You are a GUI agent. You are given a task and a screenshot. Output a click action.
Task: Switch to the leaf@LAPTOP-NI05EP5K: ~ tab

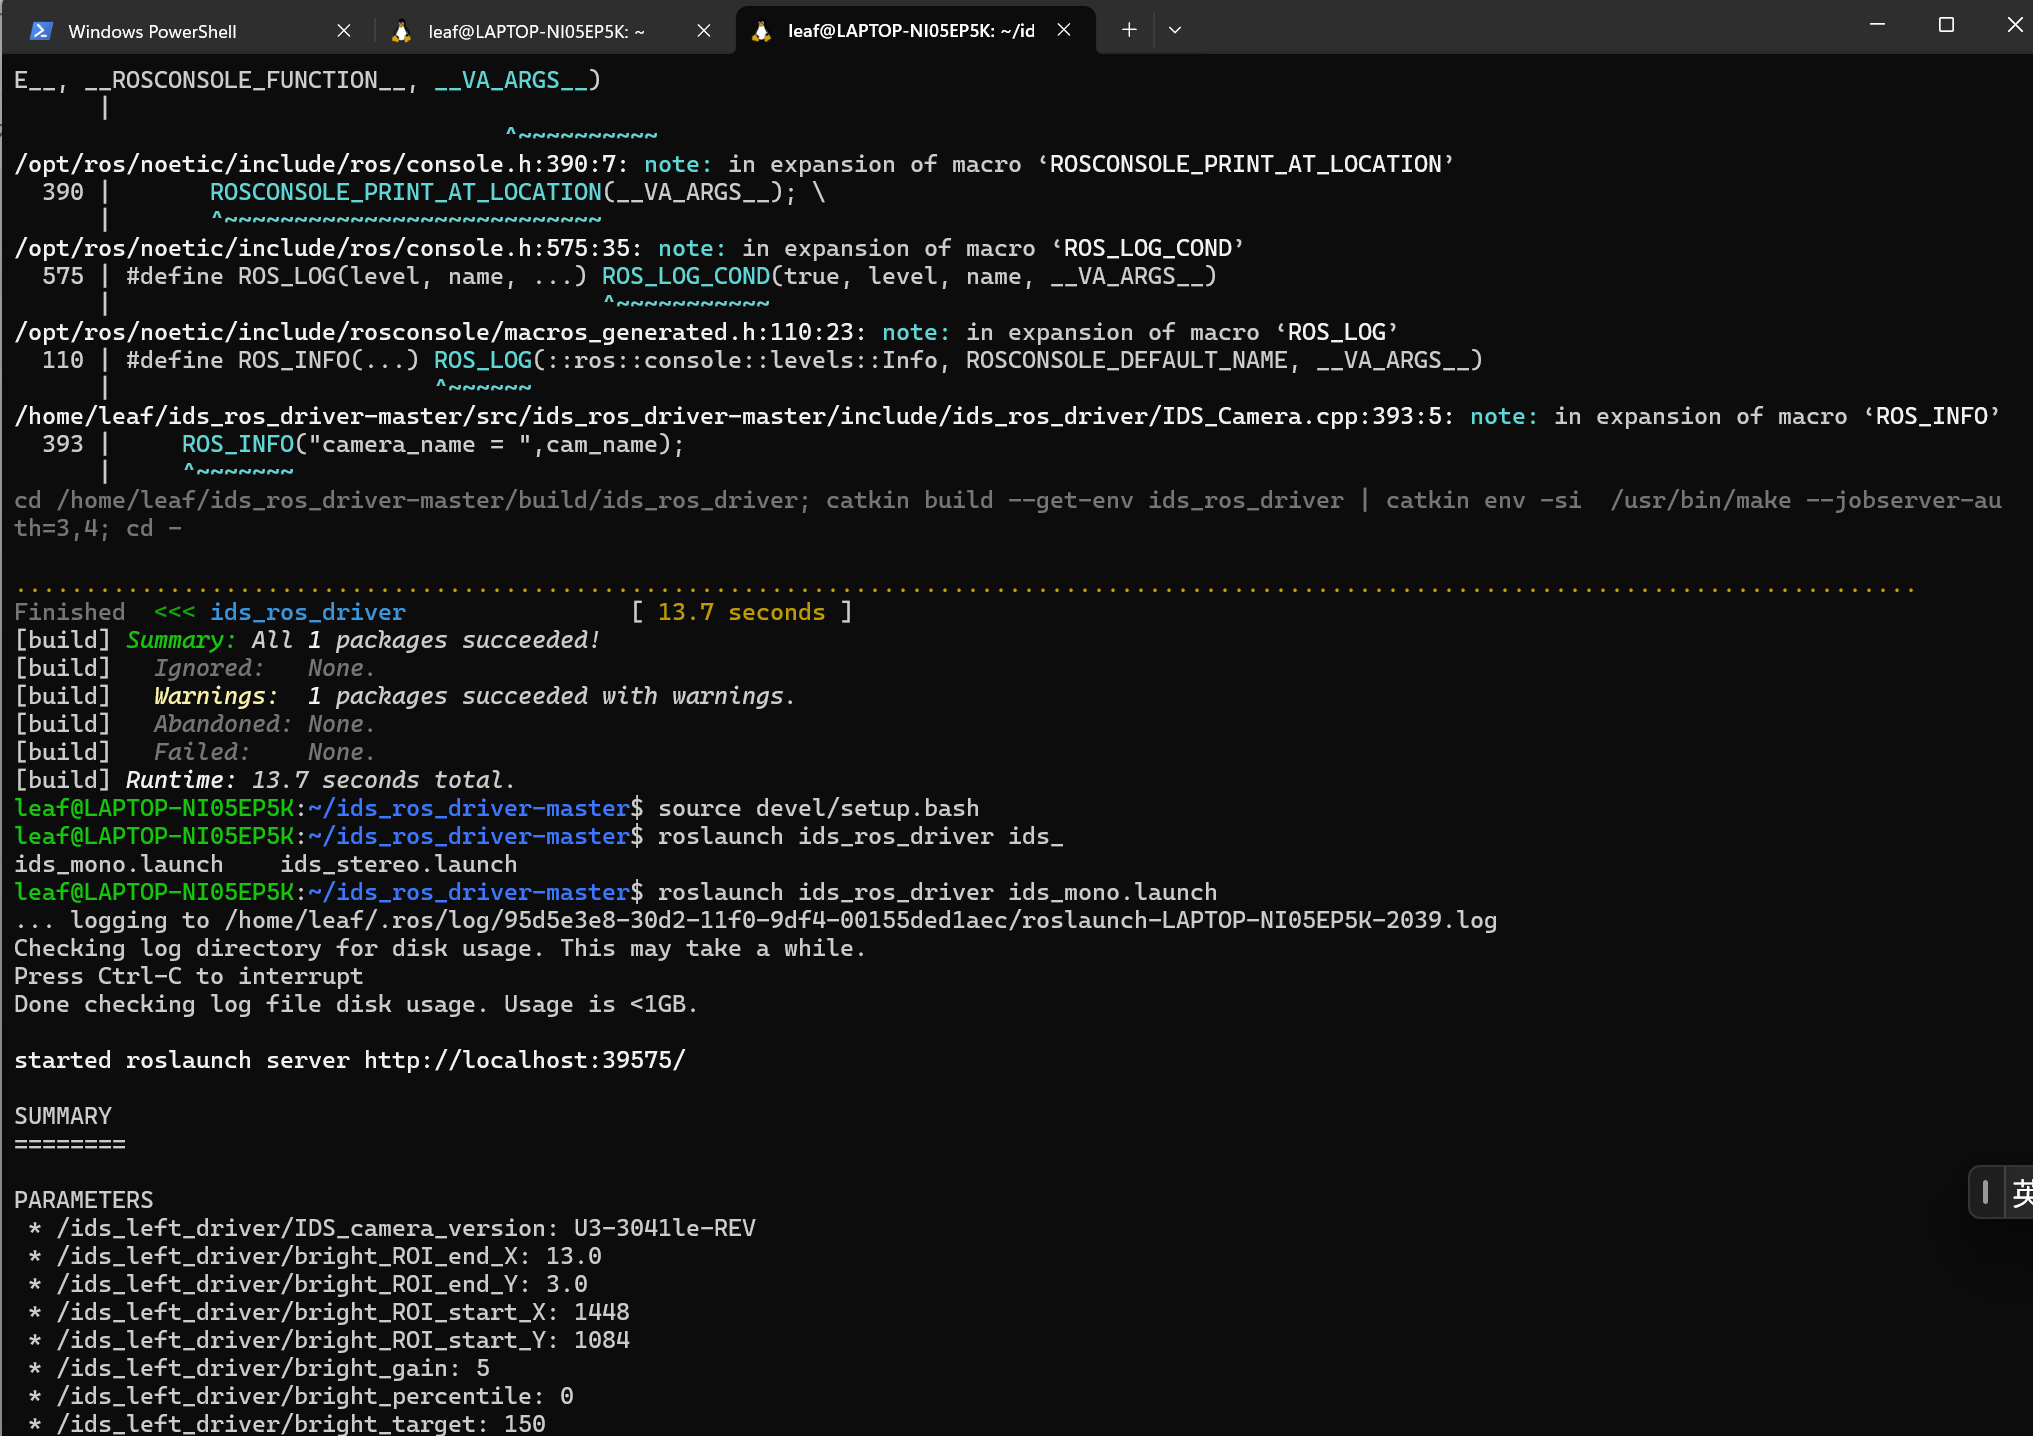coord(536,31)
